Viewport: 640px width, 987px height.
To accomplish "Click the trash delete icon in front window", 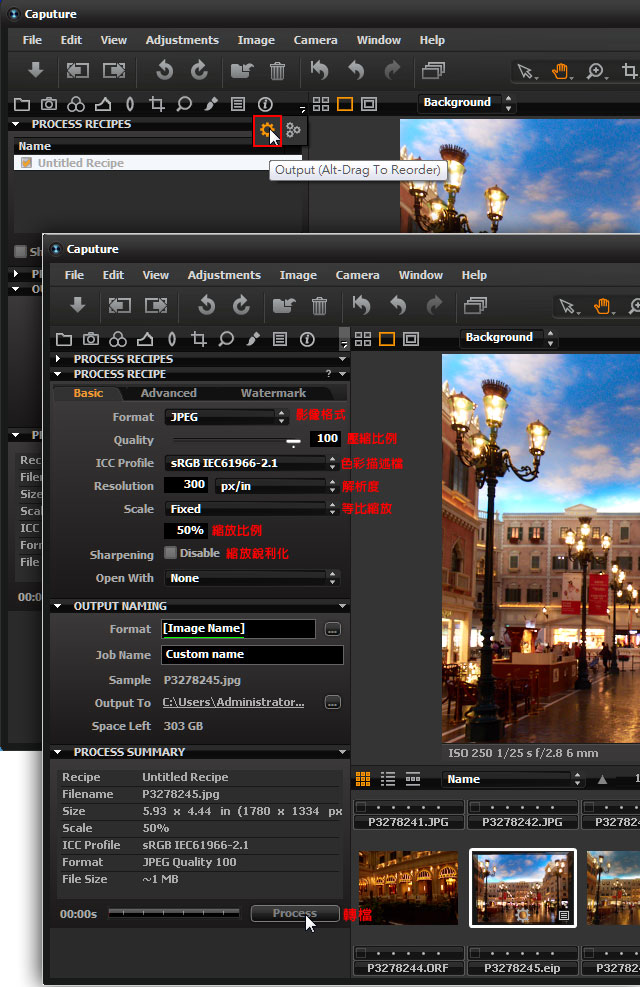I will [320, 306].
